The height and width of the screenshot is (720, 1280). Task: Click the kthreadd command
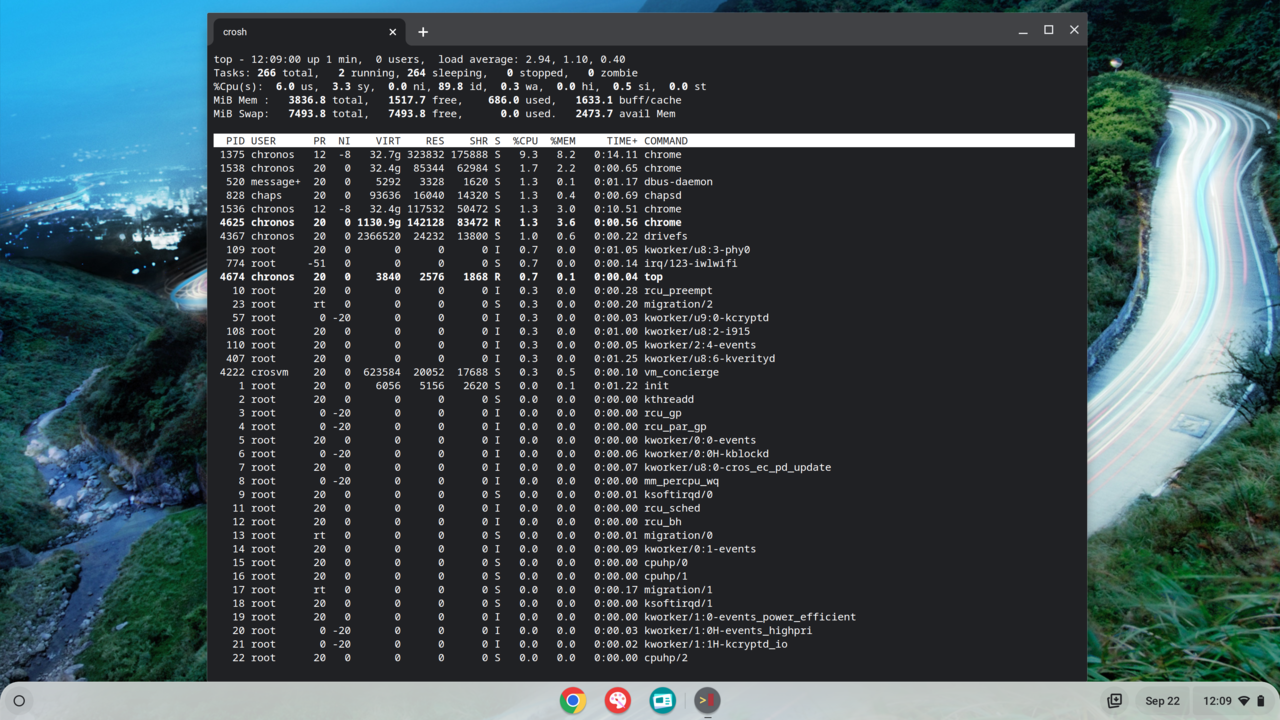[669, 399]
